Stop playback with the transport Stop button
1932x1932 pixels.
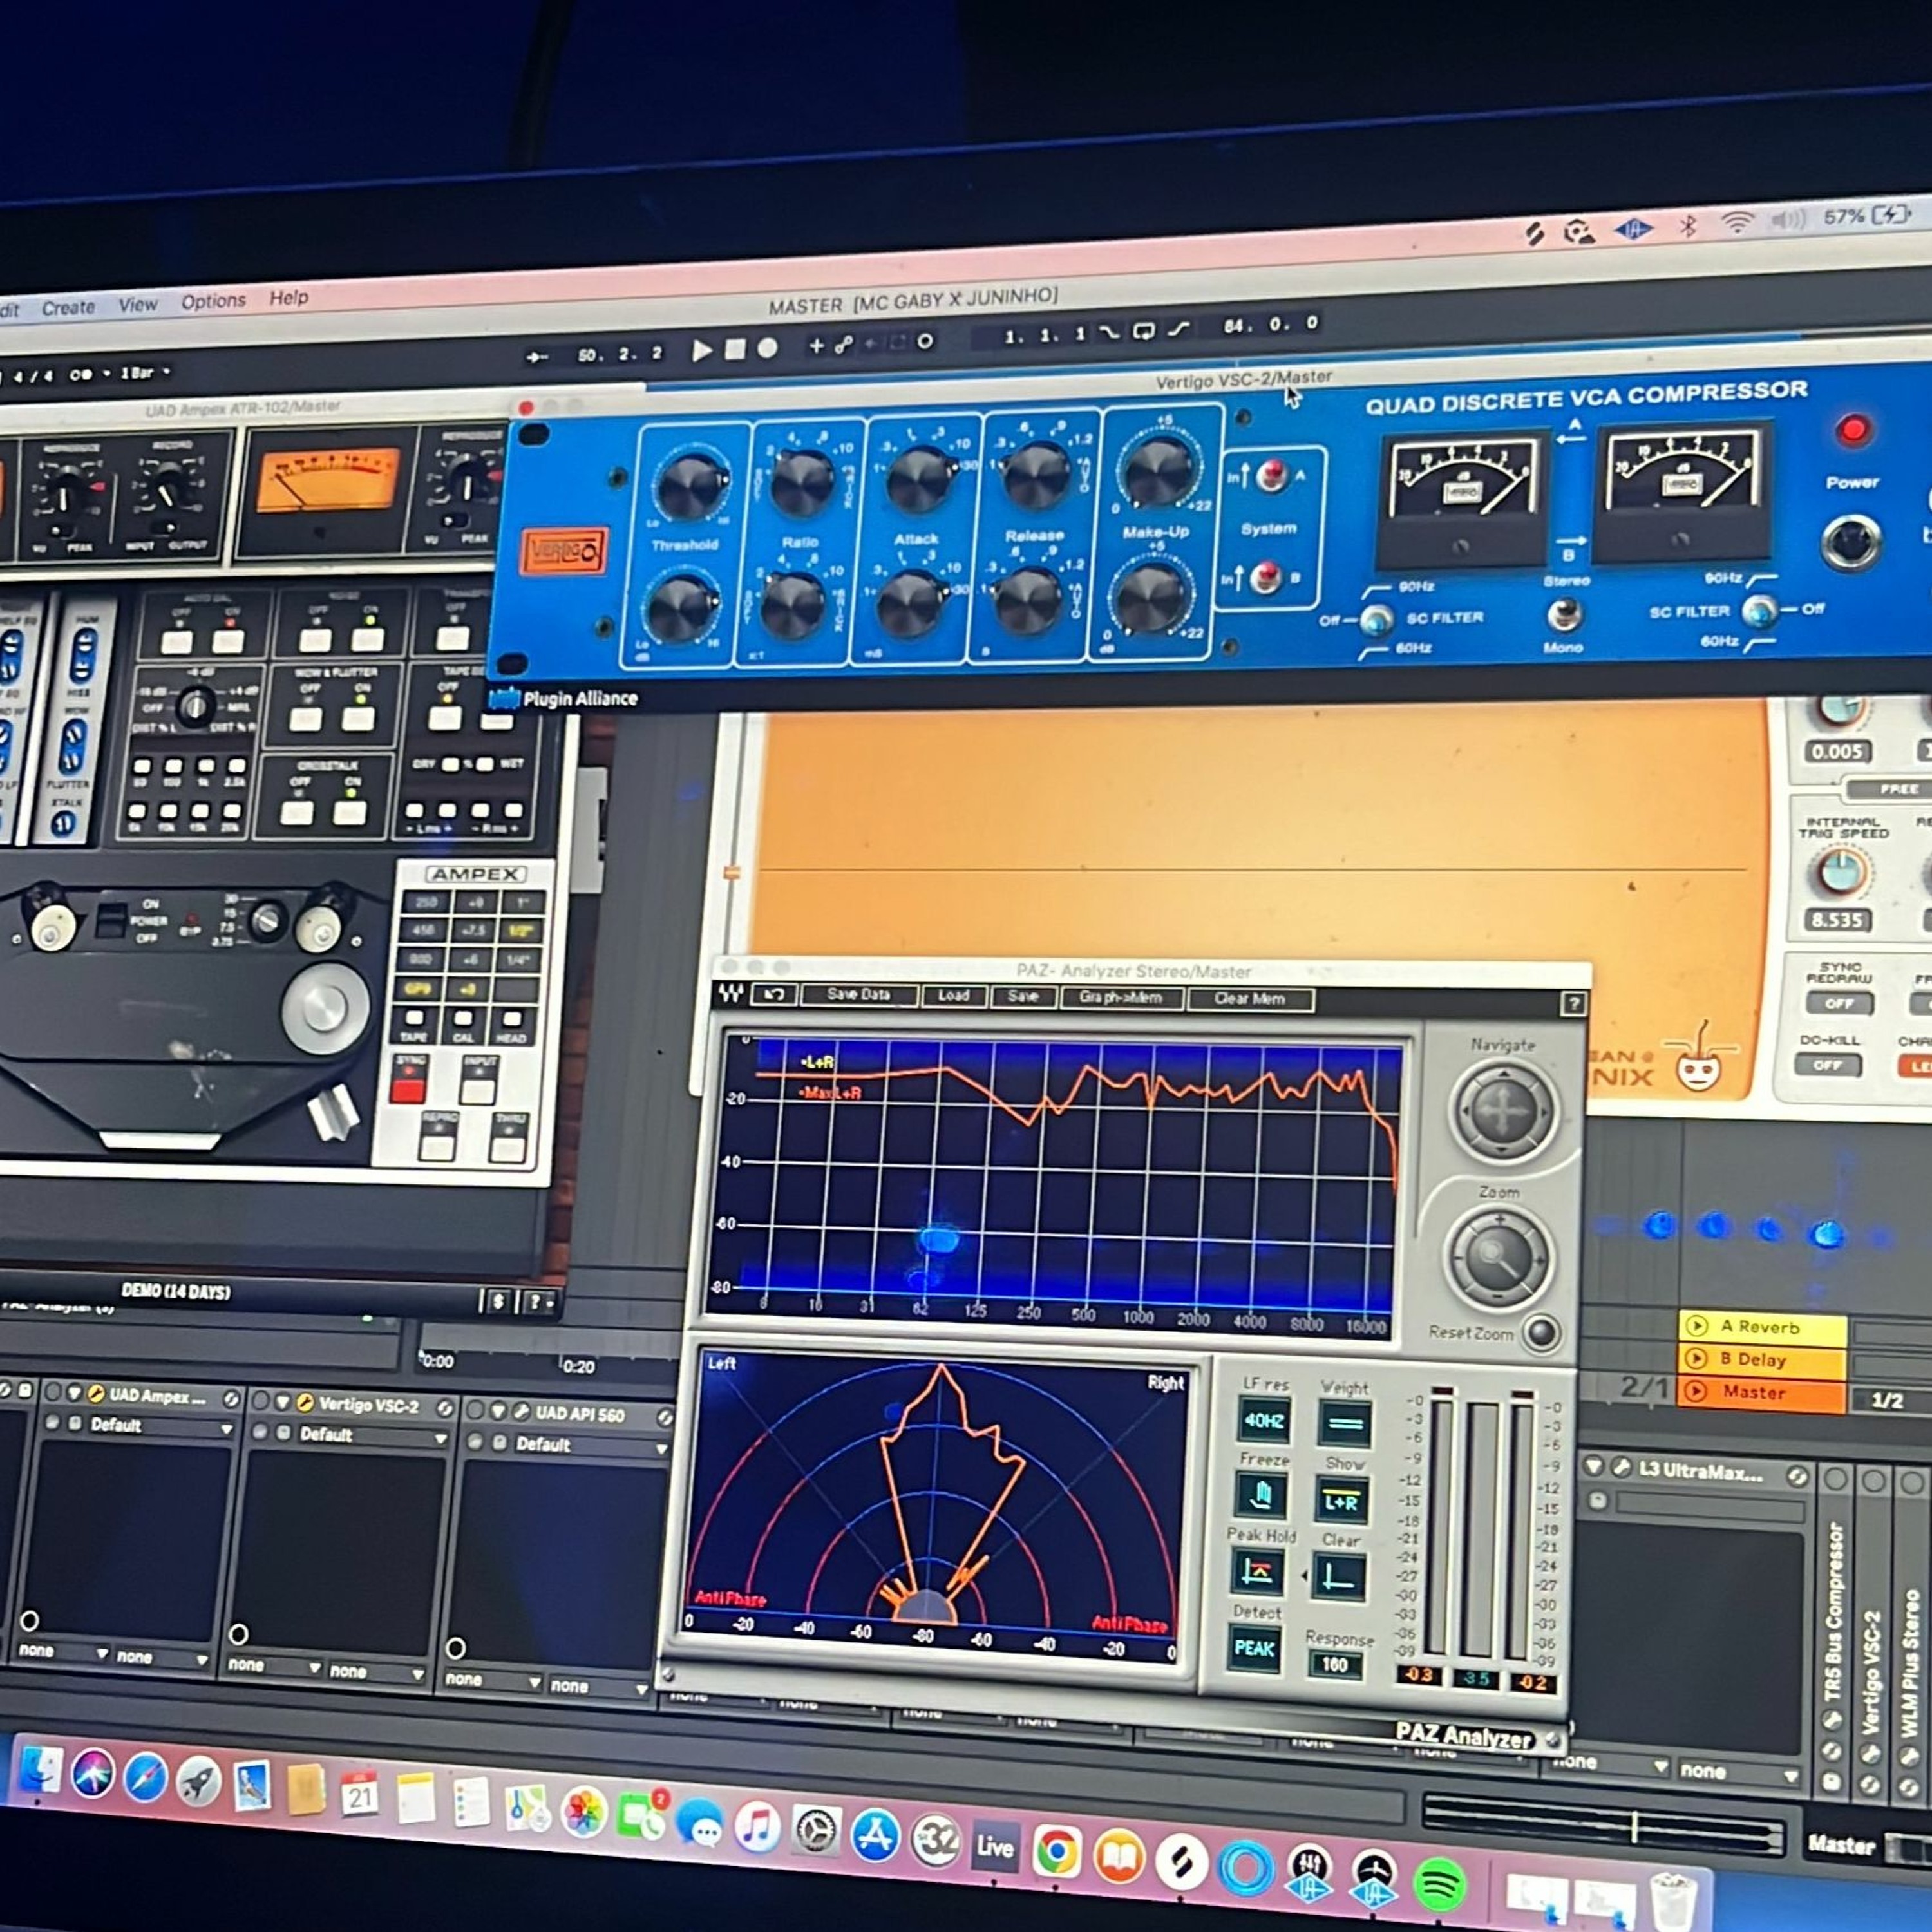click(735, 349)
